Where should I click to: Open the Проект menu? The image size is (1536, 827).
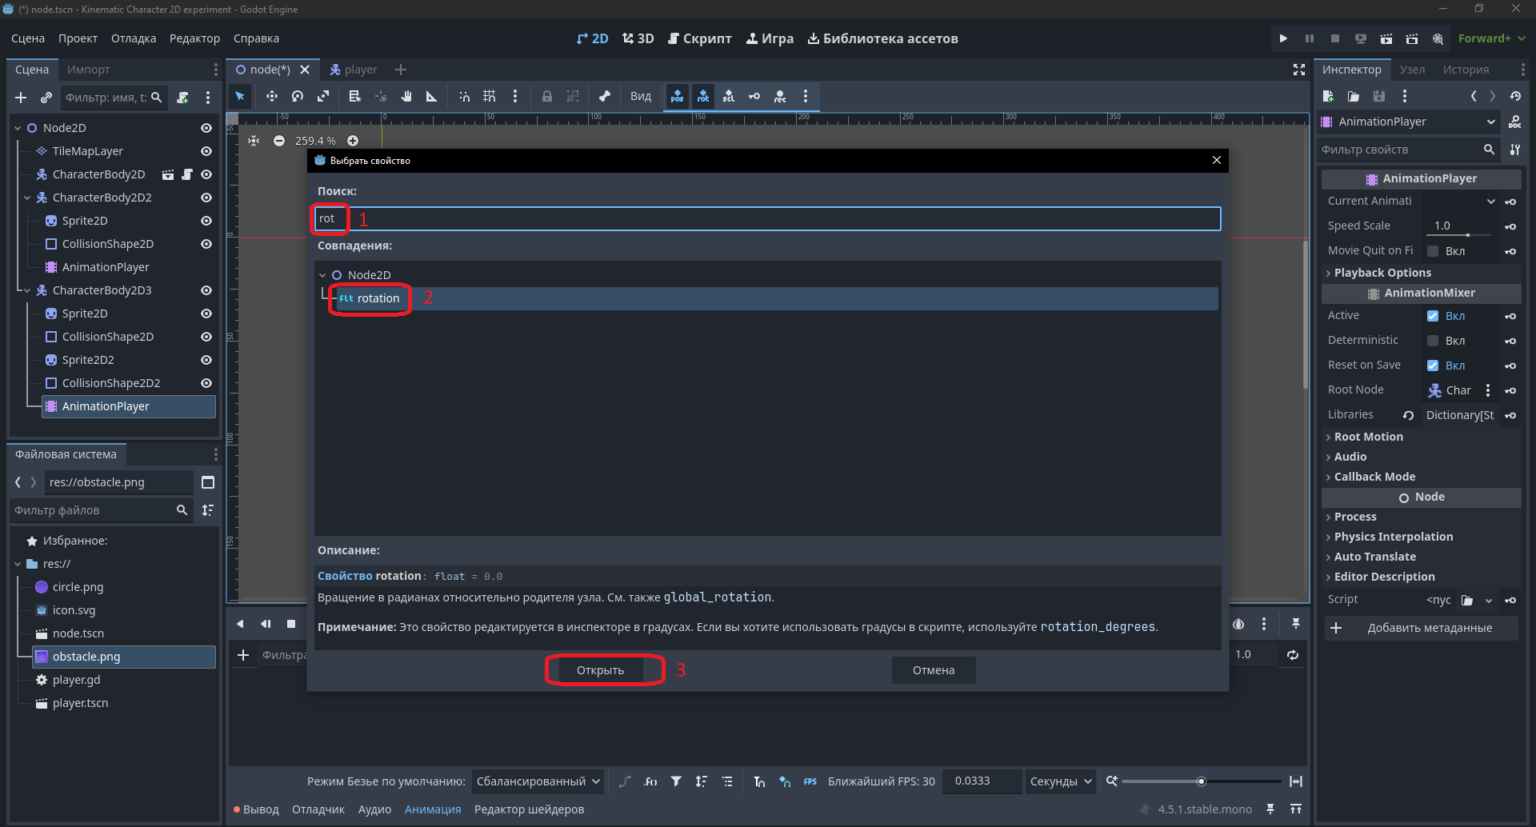[78, 38]
